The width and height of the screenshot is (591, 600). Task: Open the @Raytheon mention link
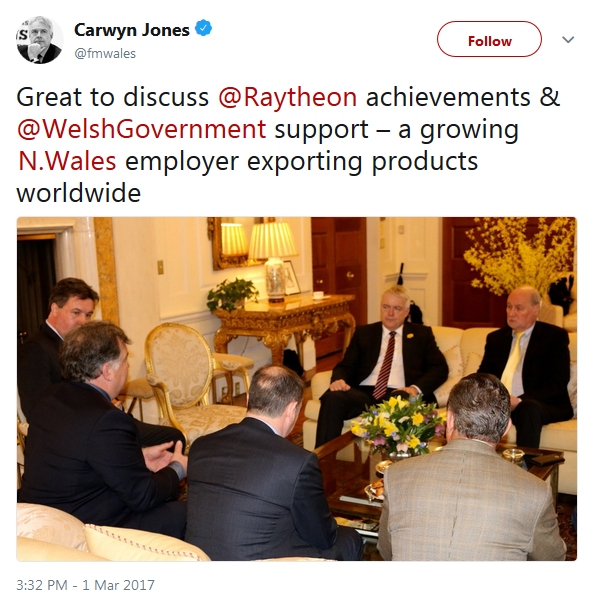[287, 97]
